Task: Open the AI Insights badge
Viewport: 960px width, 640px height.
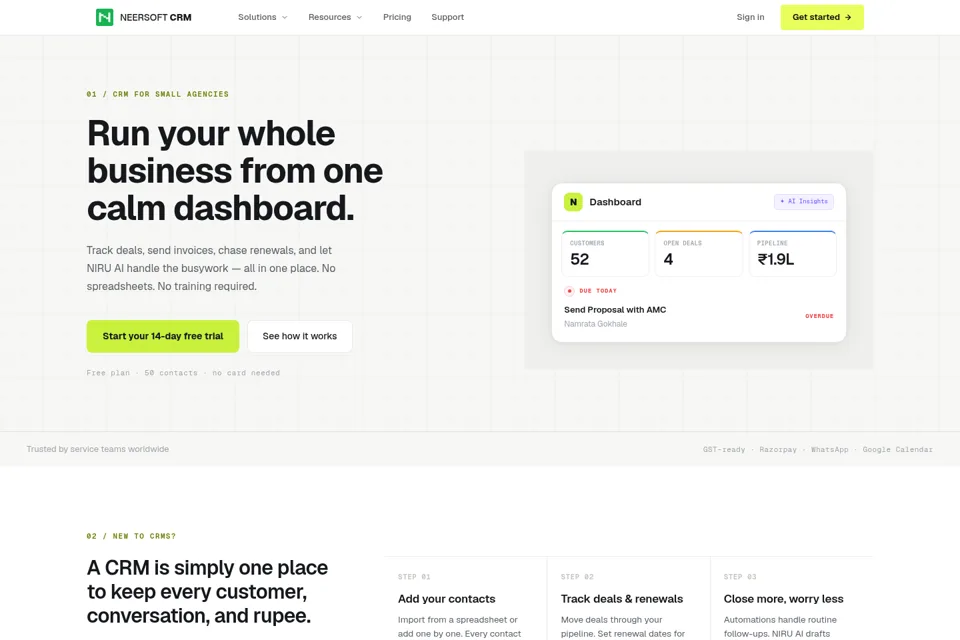Action: pos(804,201)
